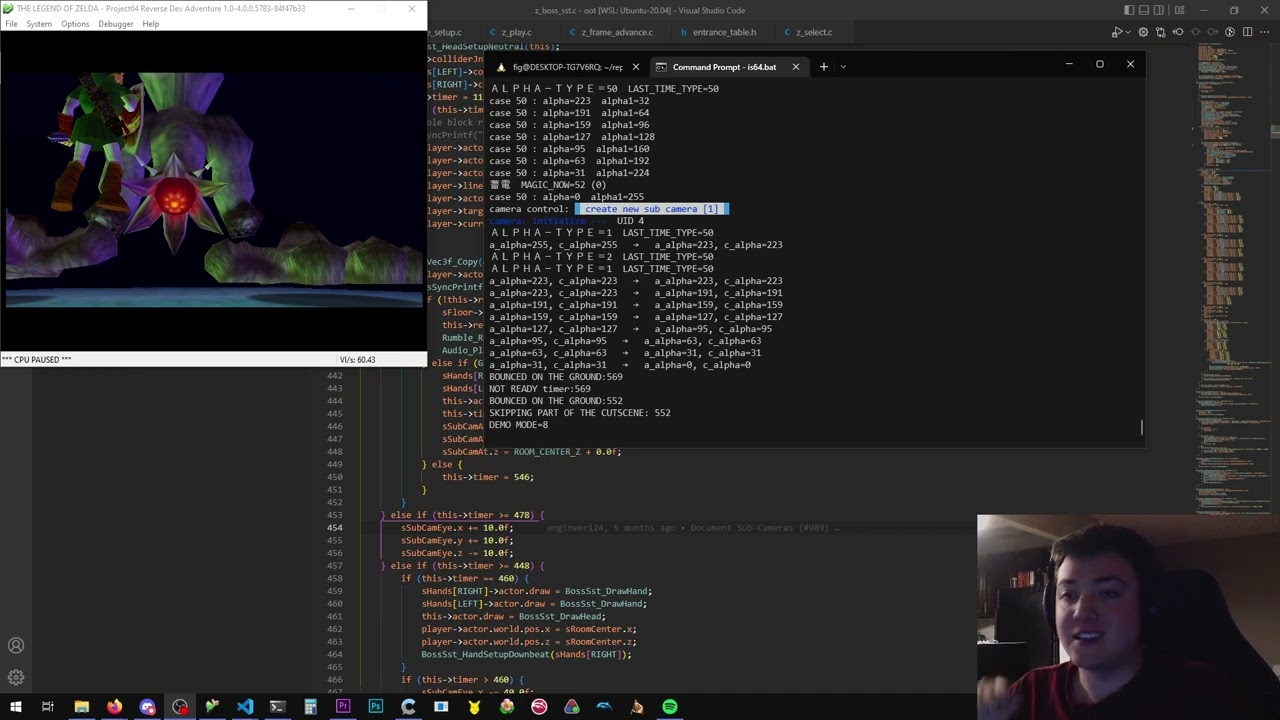Select the Command Prompt - is64.bat tab
Viewport: 1280px width, 720px height.
coord(727,67)
